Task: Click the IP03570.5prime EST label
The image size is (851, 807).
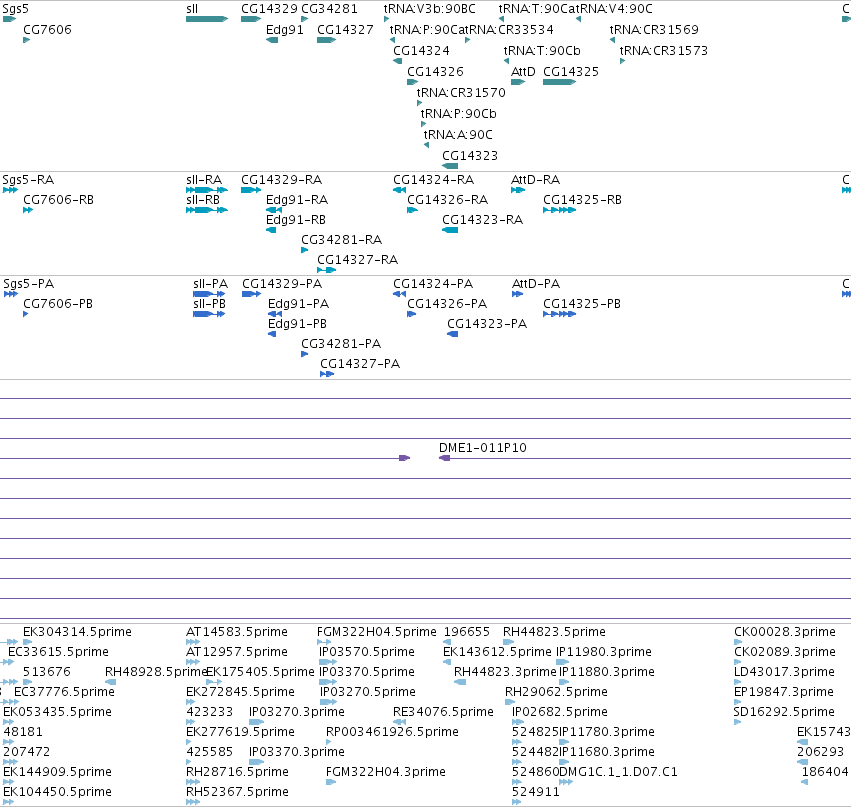Action: click(367, 652)
